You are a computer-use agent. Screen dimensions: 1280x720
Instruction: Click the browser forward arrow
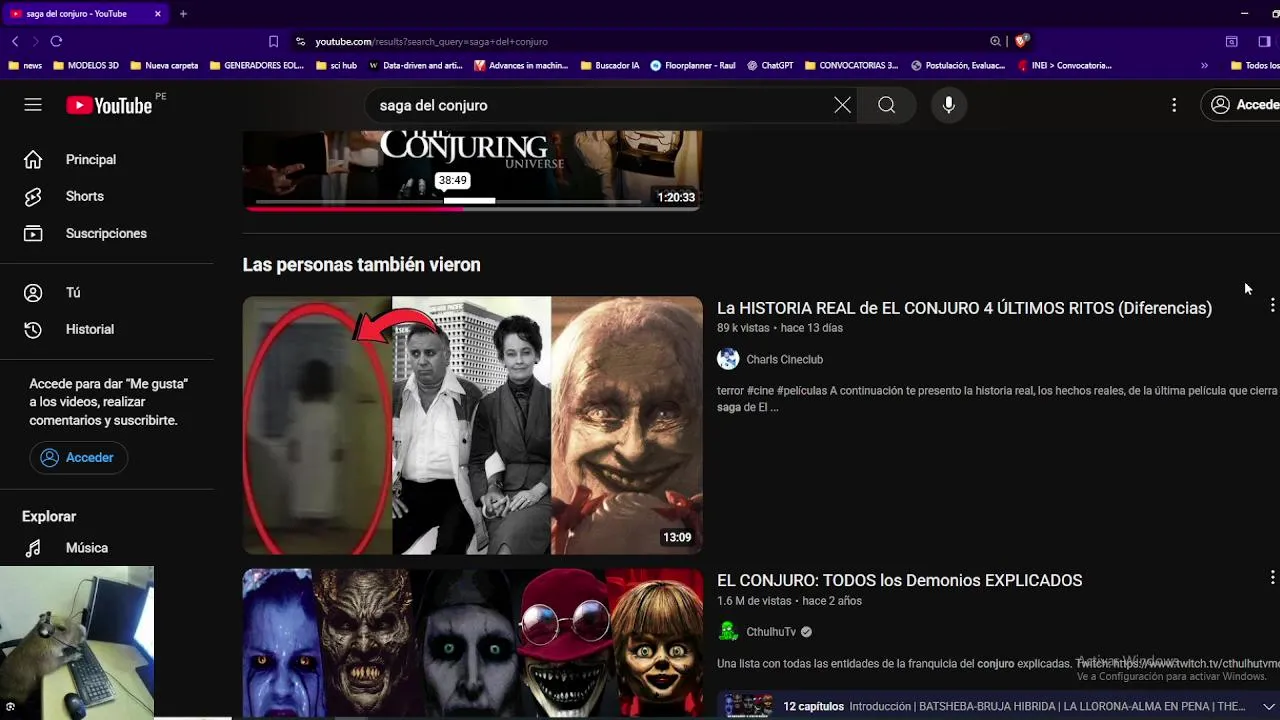pos(35,41)
